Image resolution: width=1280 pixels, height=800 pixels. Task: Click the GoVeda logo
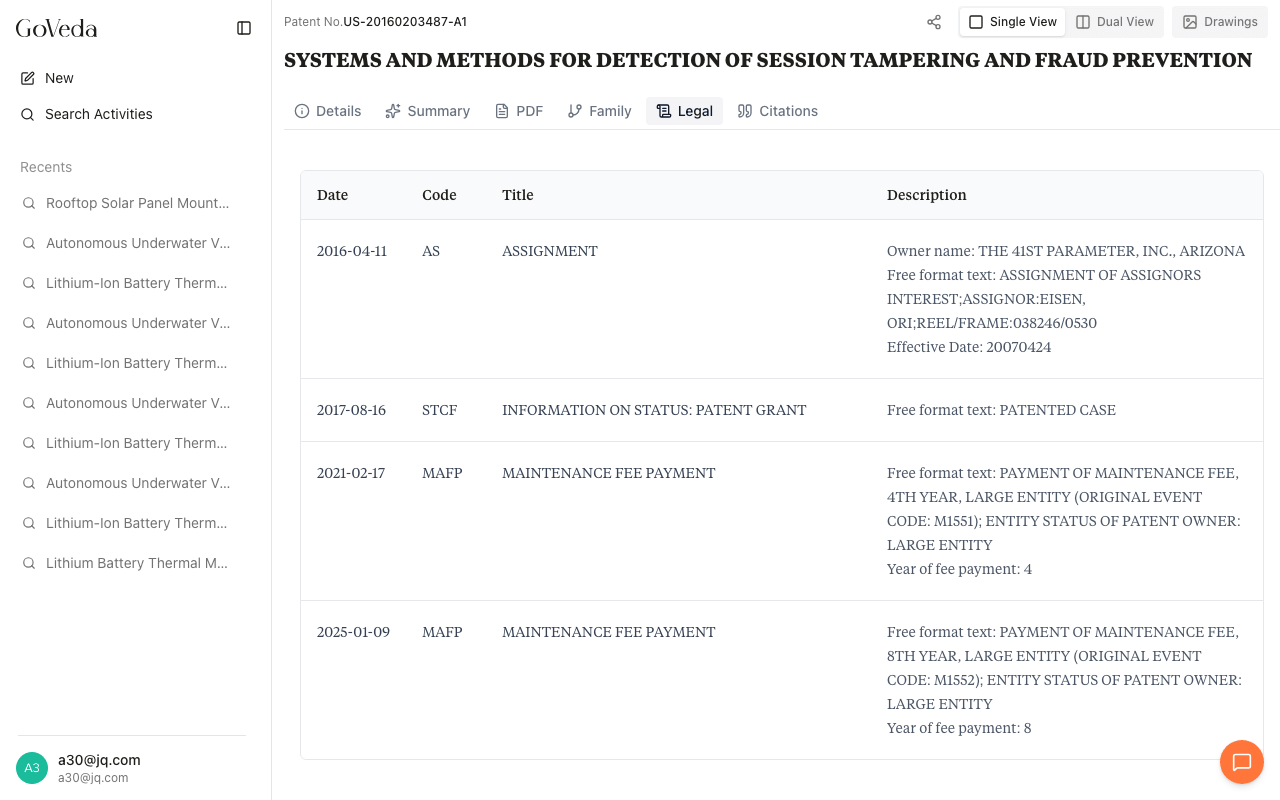(57, 28)
